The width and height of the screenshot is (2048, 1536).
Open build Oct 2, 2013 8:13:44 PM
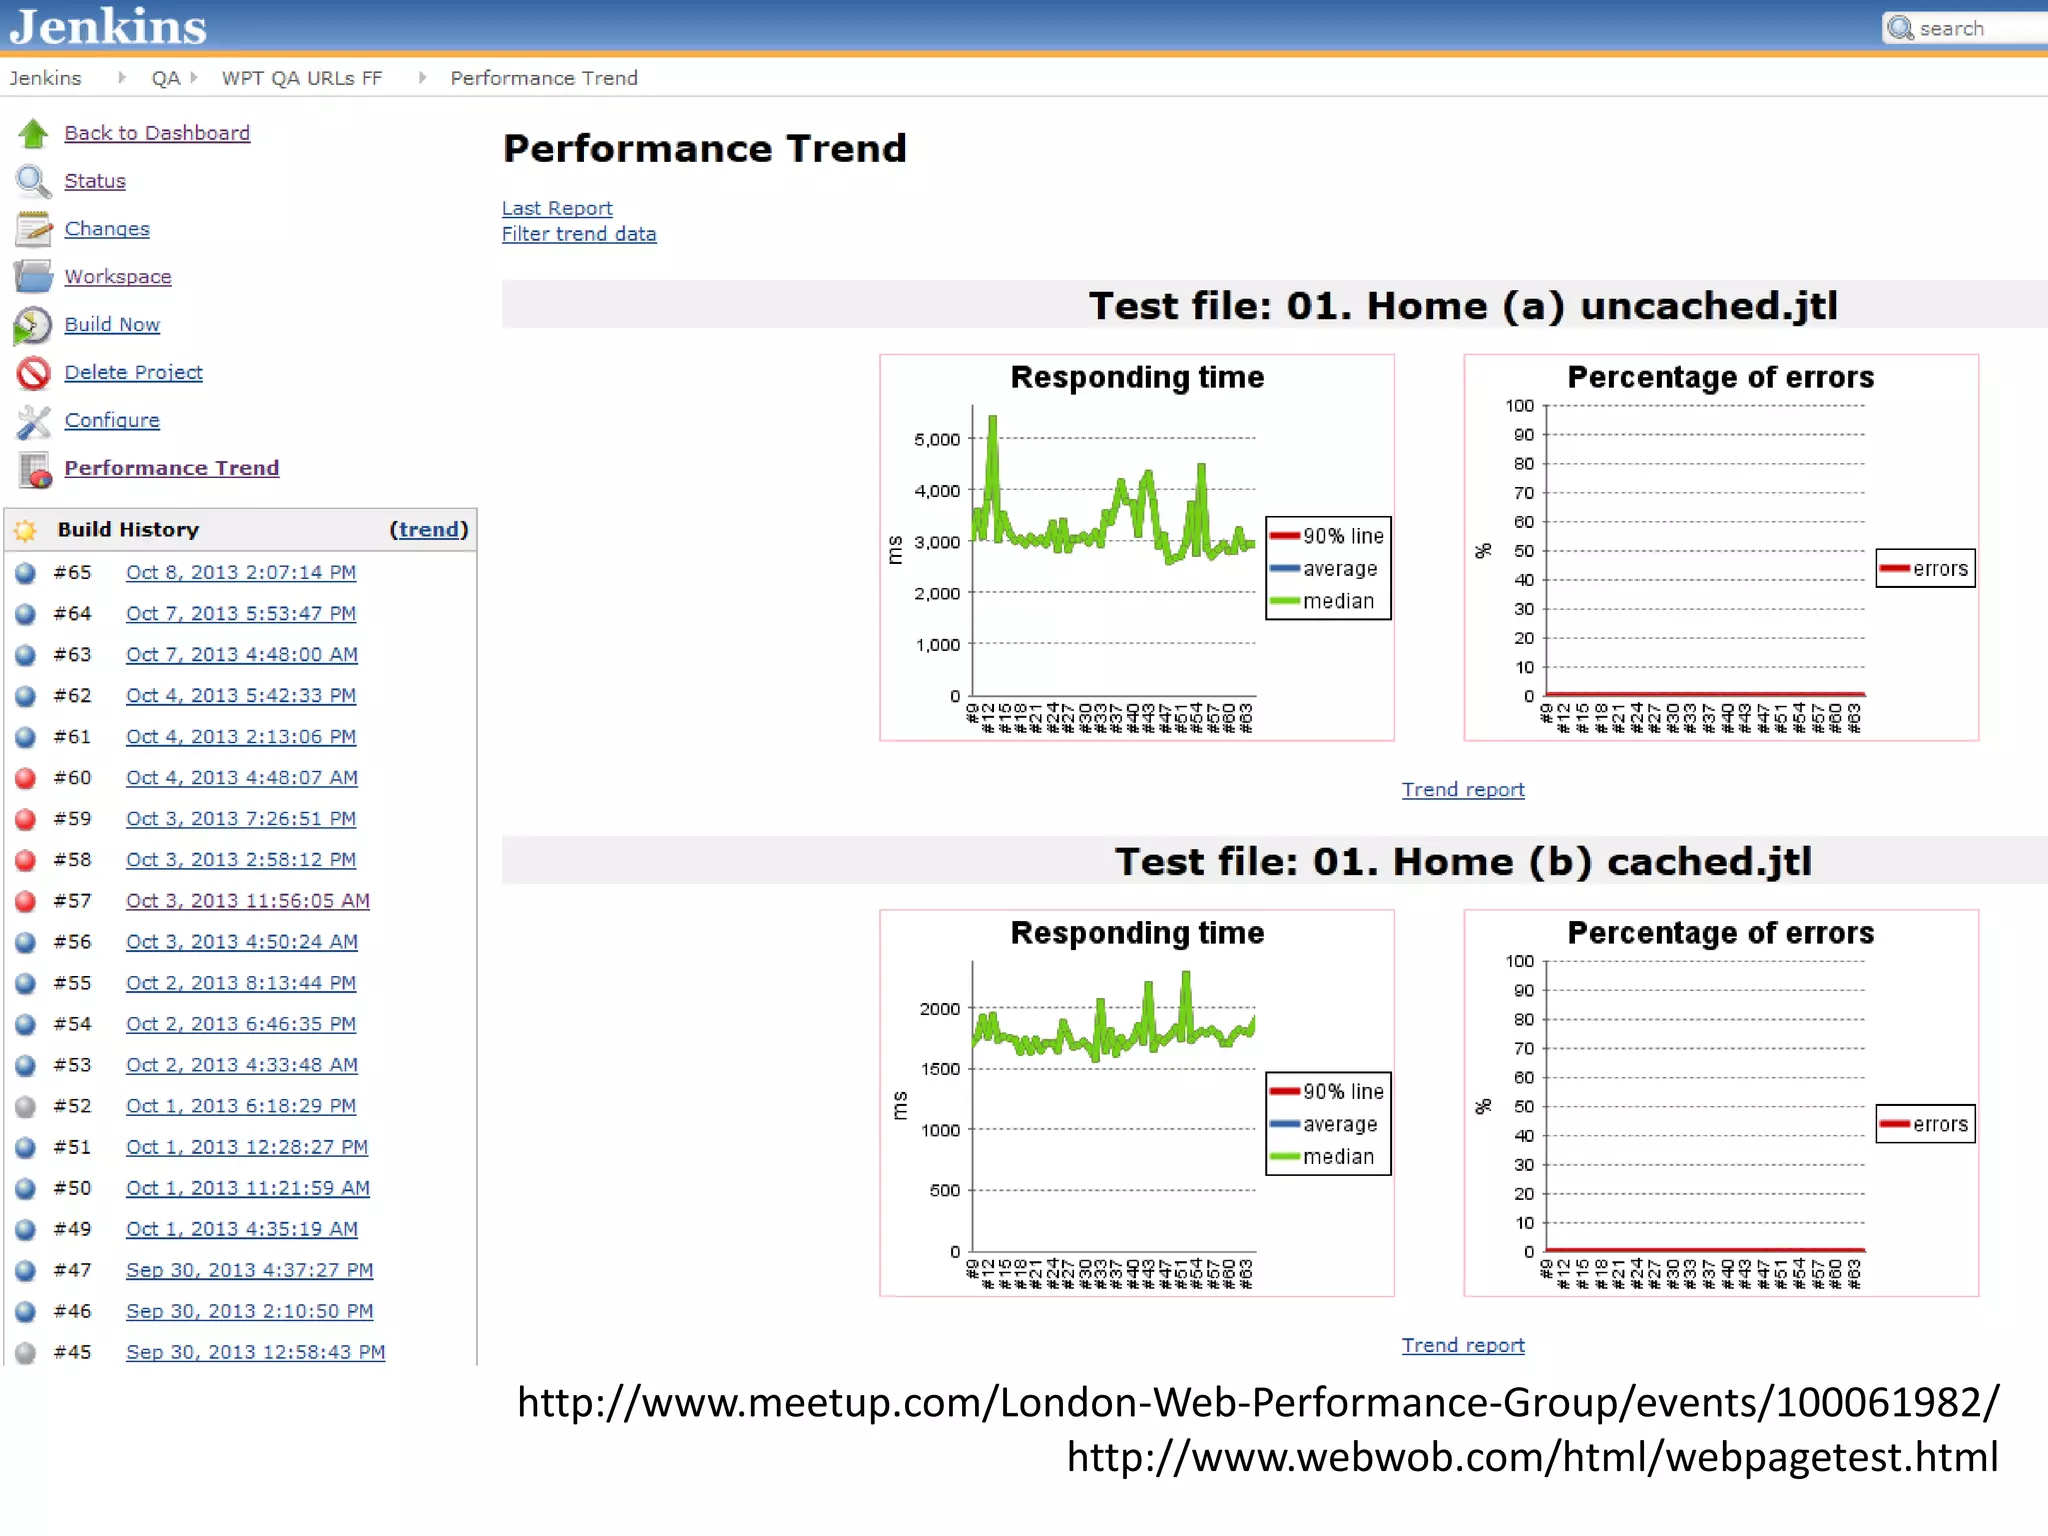click(x=241, y=983)
